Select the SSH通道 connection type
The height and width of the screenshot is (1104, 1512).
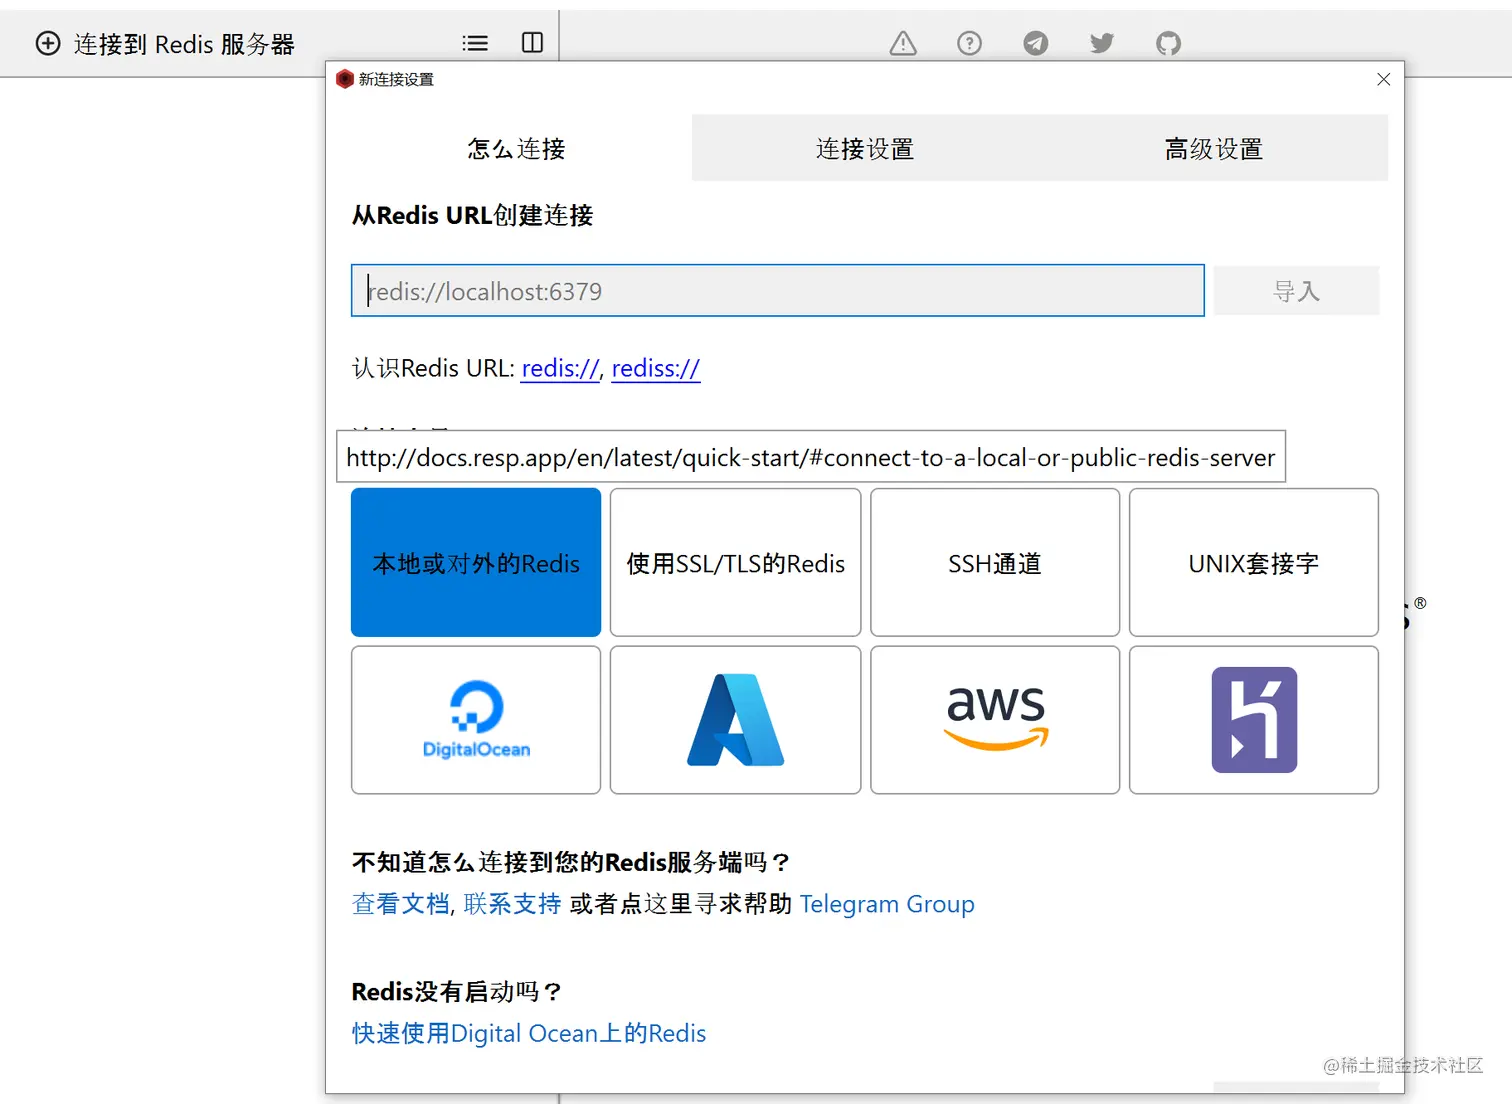pos(995,563)
